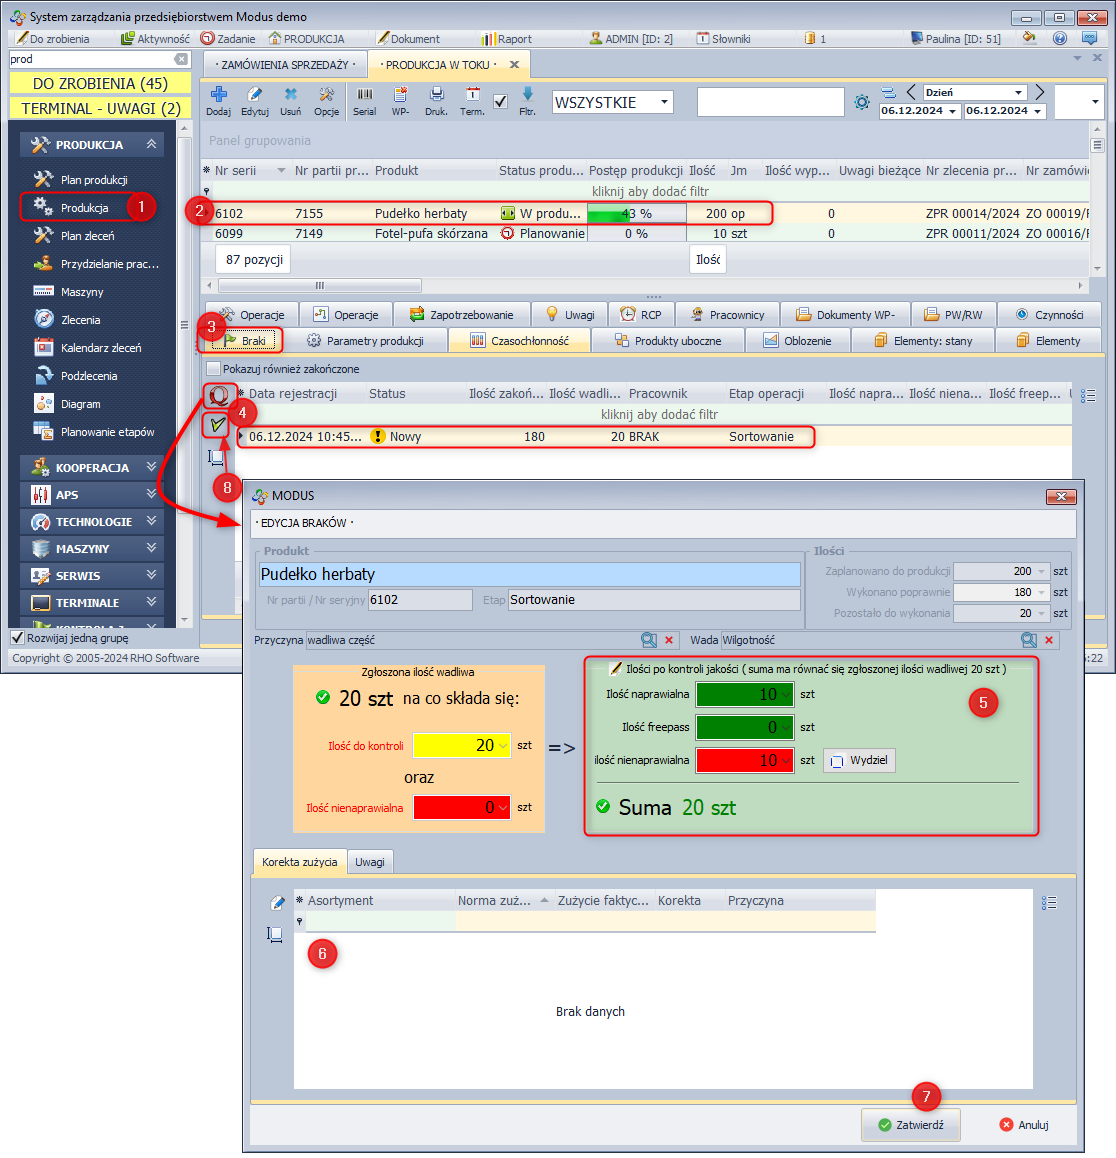This screenshot has height=1158, width=1116.
Task: Clear the Przyczyna field with red X
Action: [x=669, y=640]
